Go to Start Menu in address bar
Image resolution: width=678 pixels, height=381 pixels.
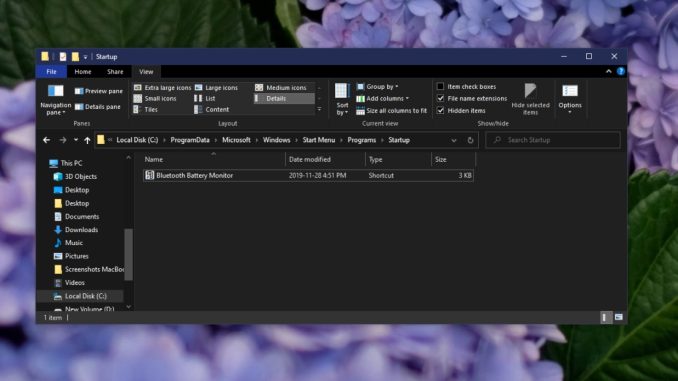(319, 140)
